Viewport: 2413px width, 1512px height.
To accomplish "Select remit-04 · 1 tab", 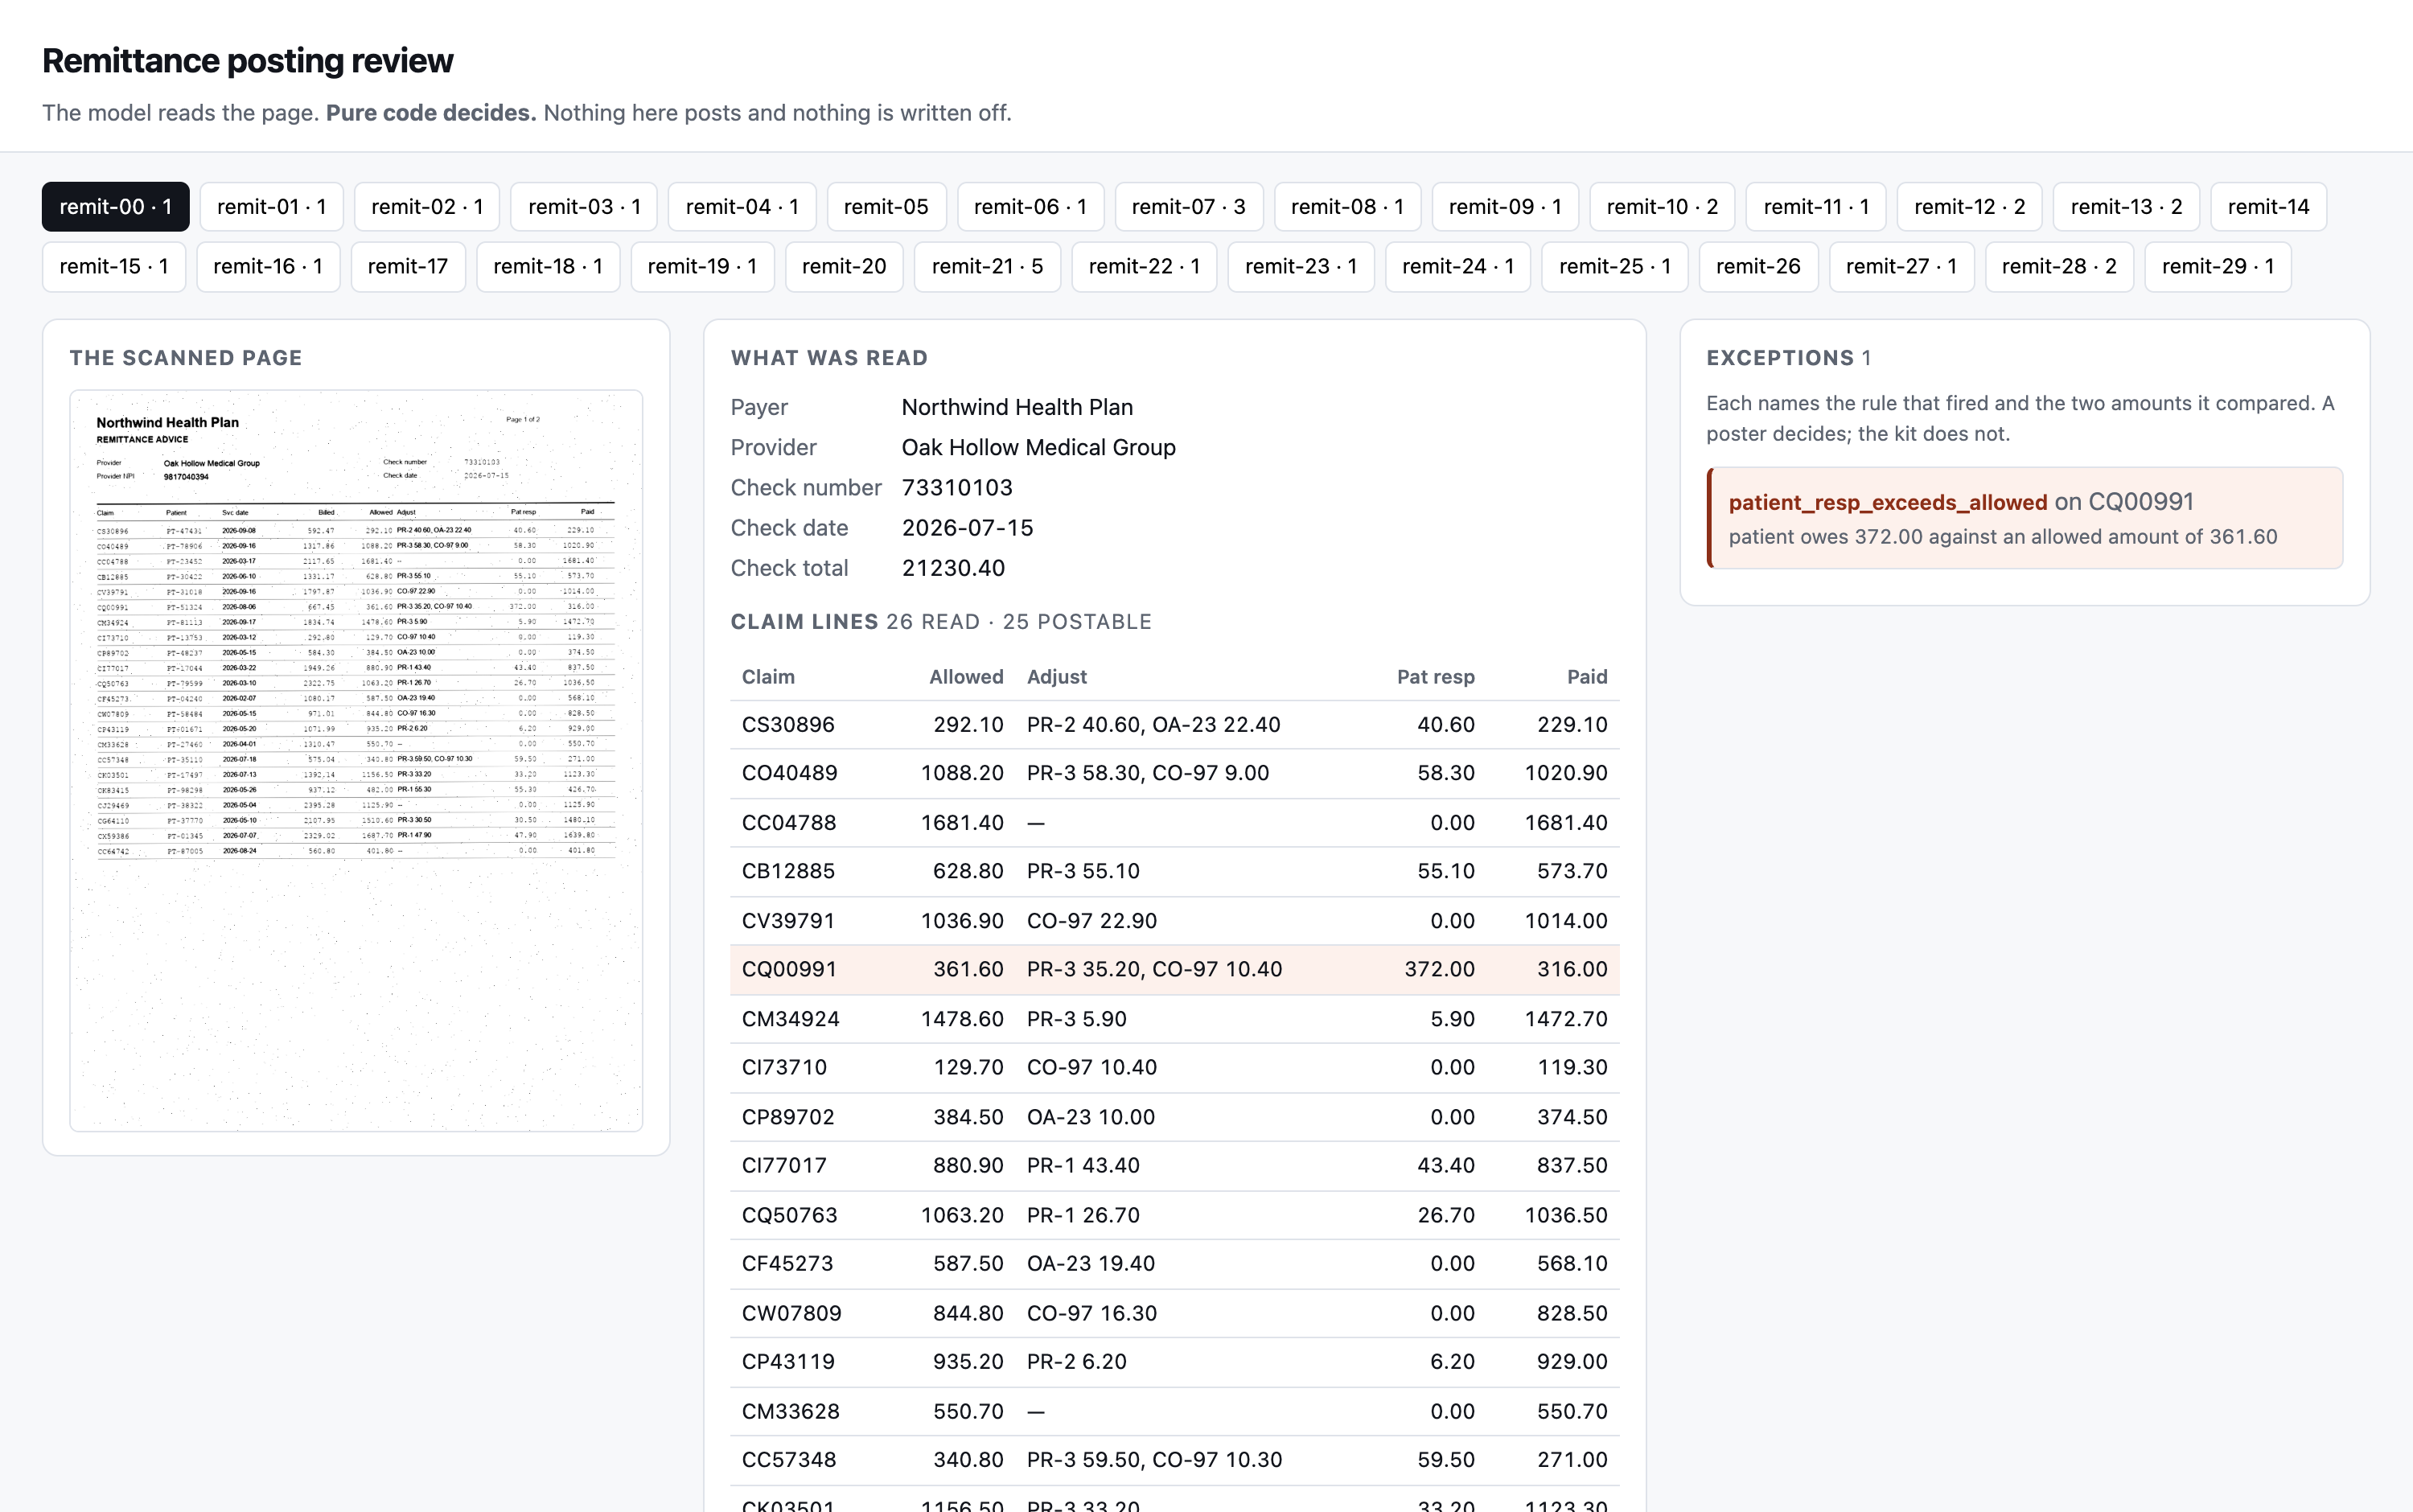I will [x=742, y=207].
